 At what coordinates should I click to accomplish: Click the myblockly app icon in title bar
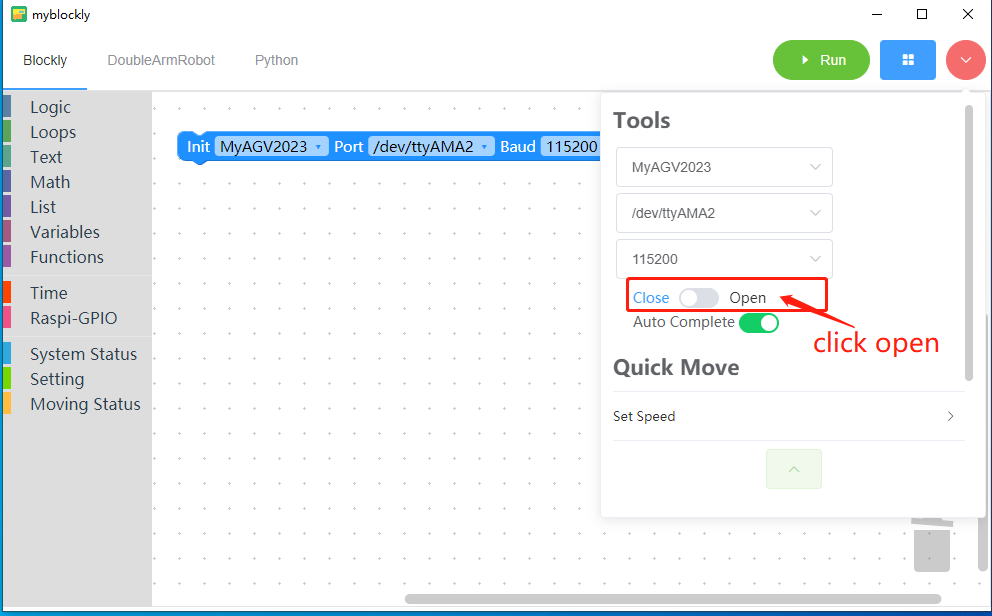19,14
